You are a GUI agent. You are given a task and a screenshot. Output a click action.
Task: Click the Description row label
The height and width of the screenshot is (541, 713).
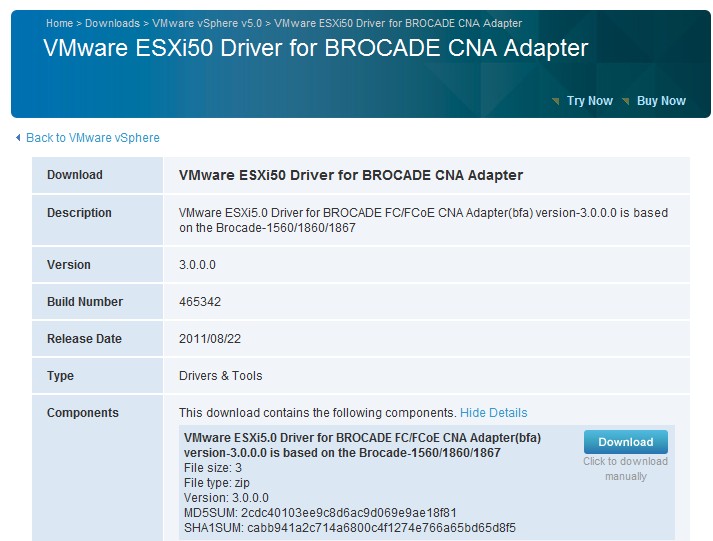click(x=79, y=213)
